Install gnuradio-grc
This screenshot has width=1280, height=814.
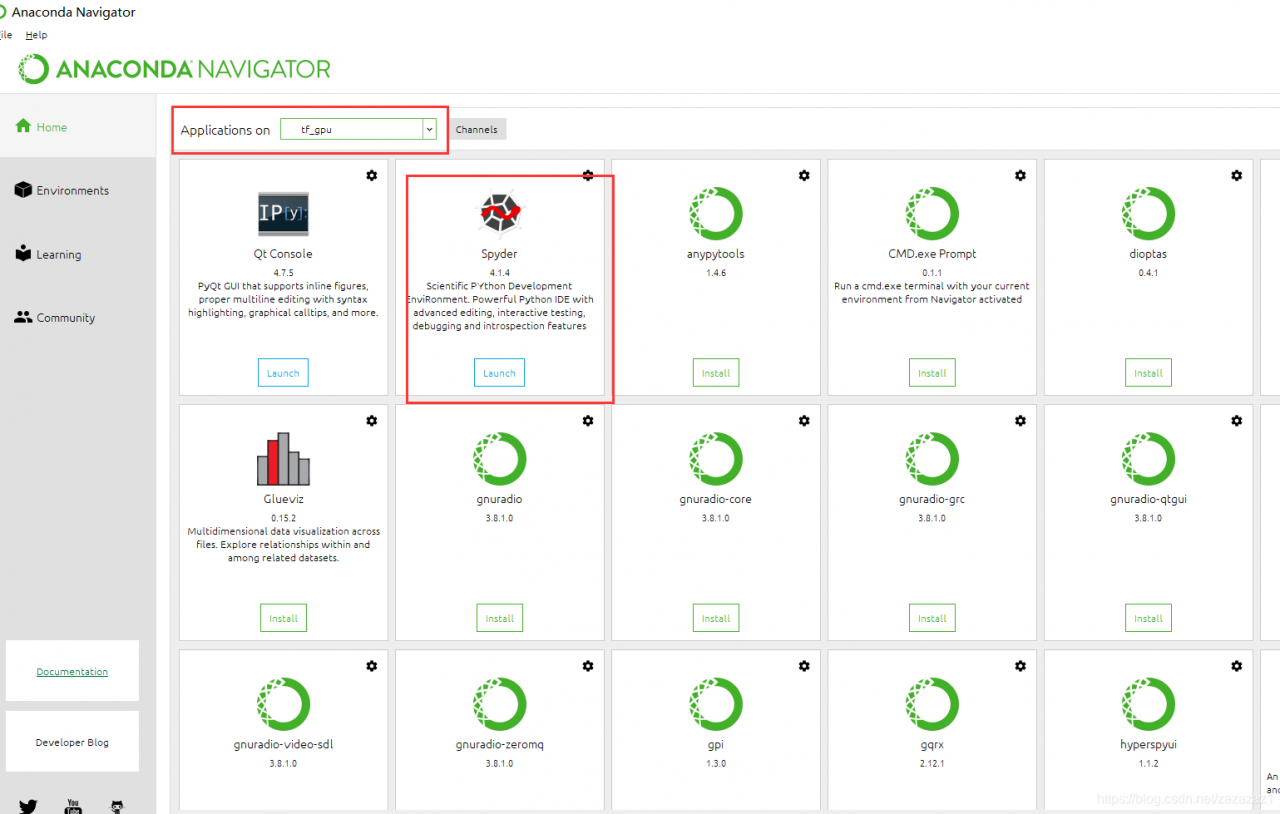point(932,618)
